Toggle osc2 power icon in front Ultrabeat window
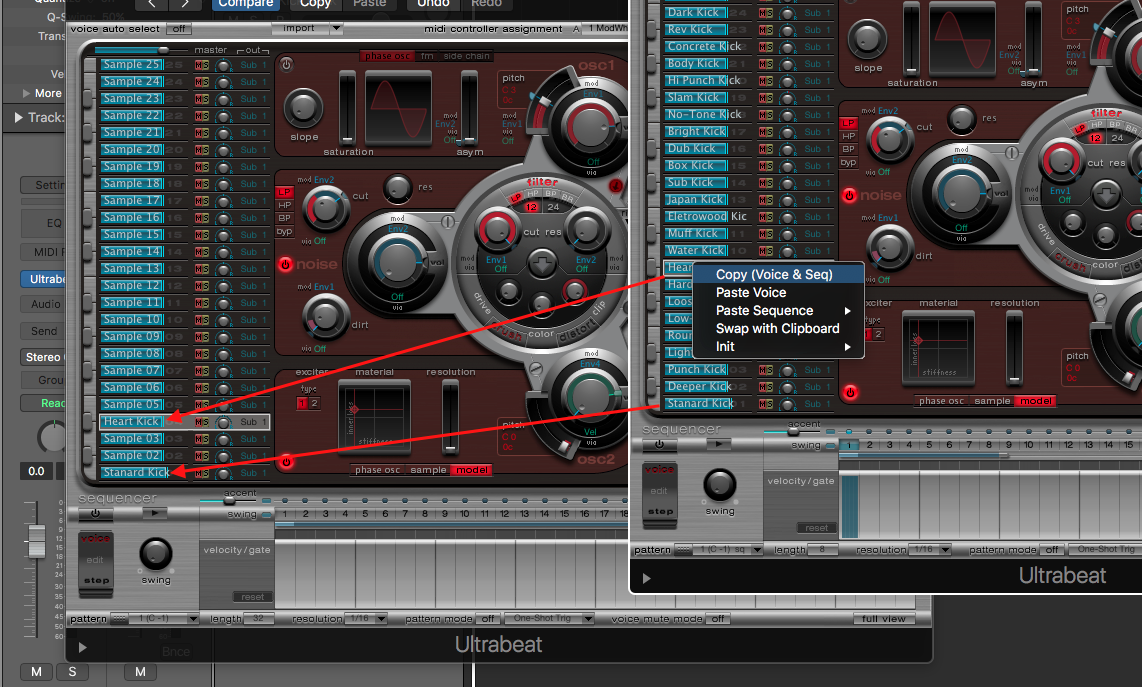 tap(850, 392)
